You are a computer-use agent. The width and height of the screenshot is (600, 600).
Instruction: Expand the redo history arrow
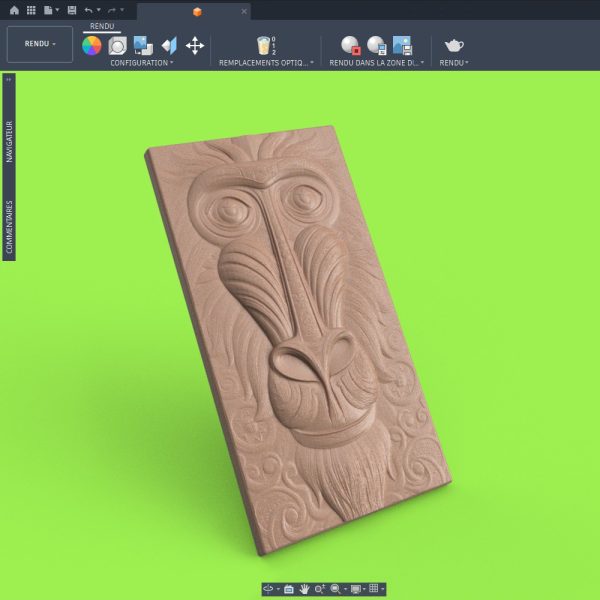(122, 10)
